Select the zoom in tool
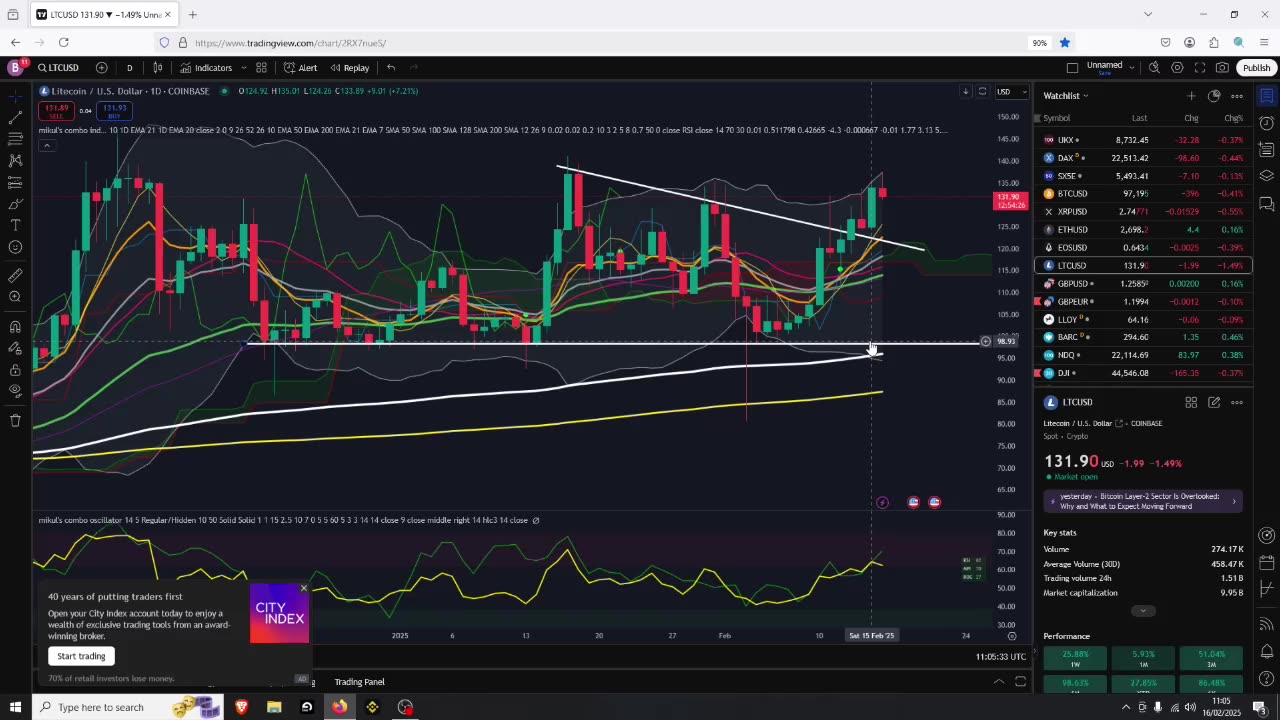Screen dimensions: 1280x720 point(15,297)
